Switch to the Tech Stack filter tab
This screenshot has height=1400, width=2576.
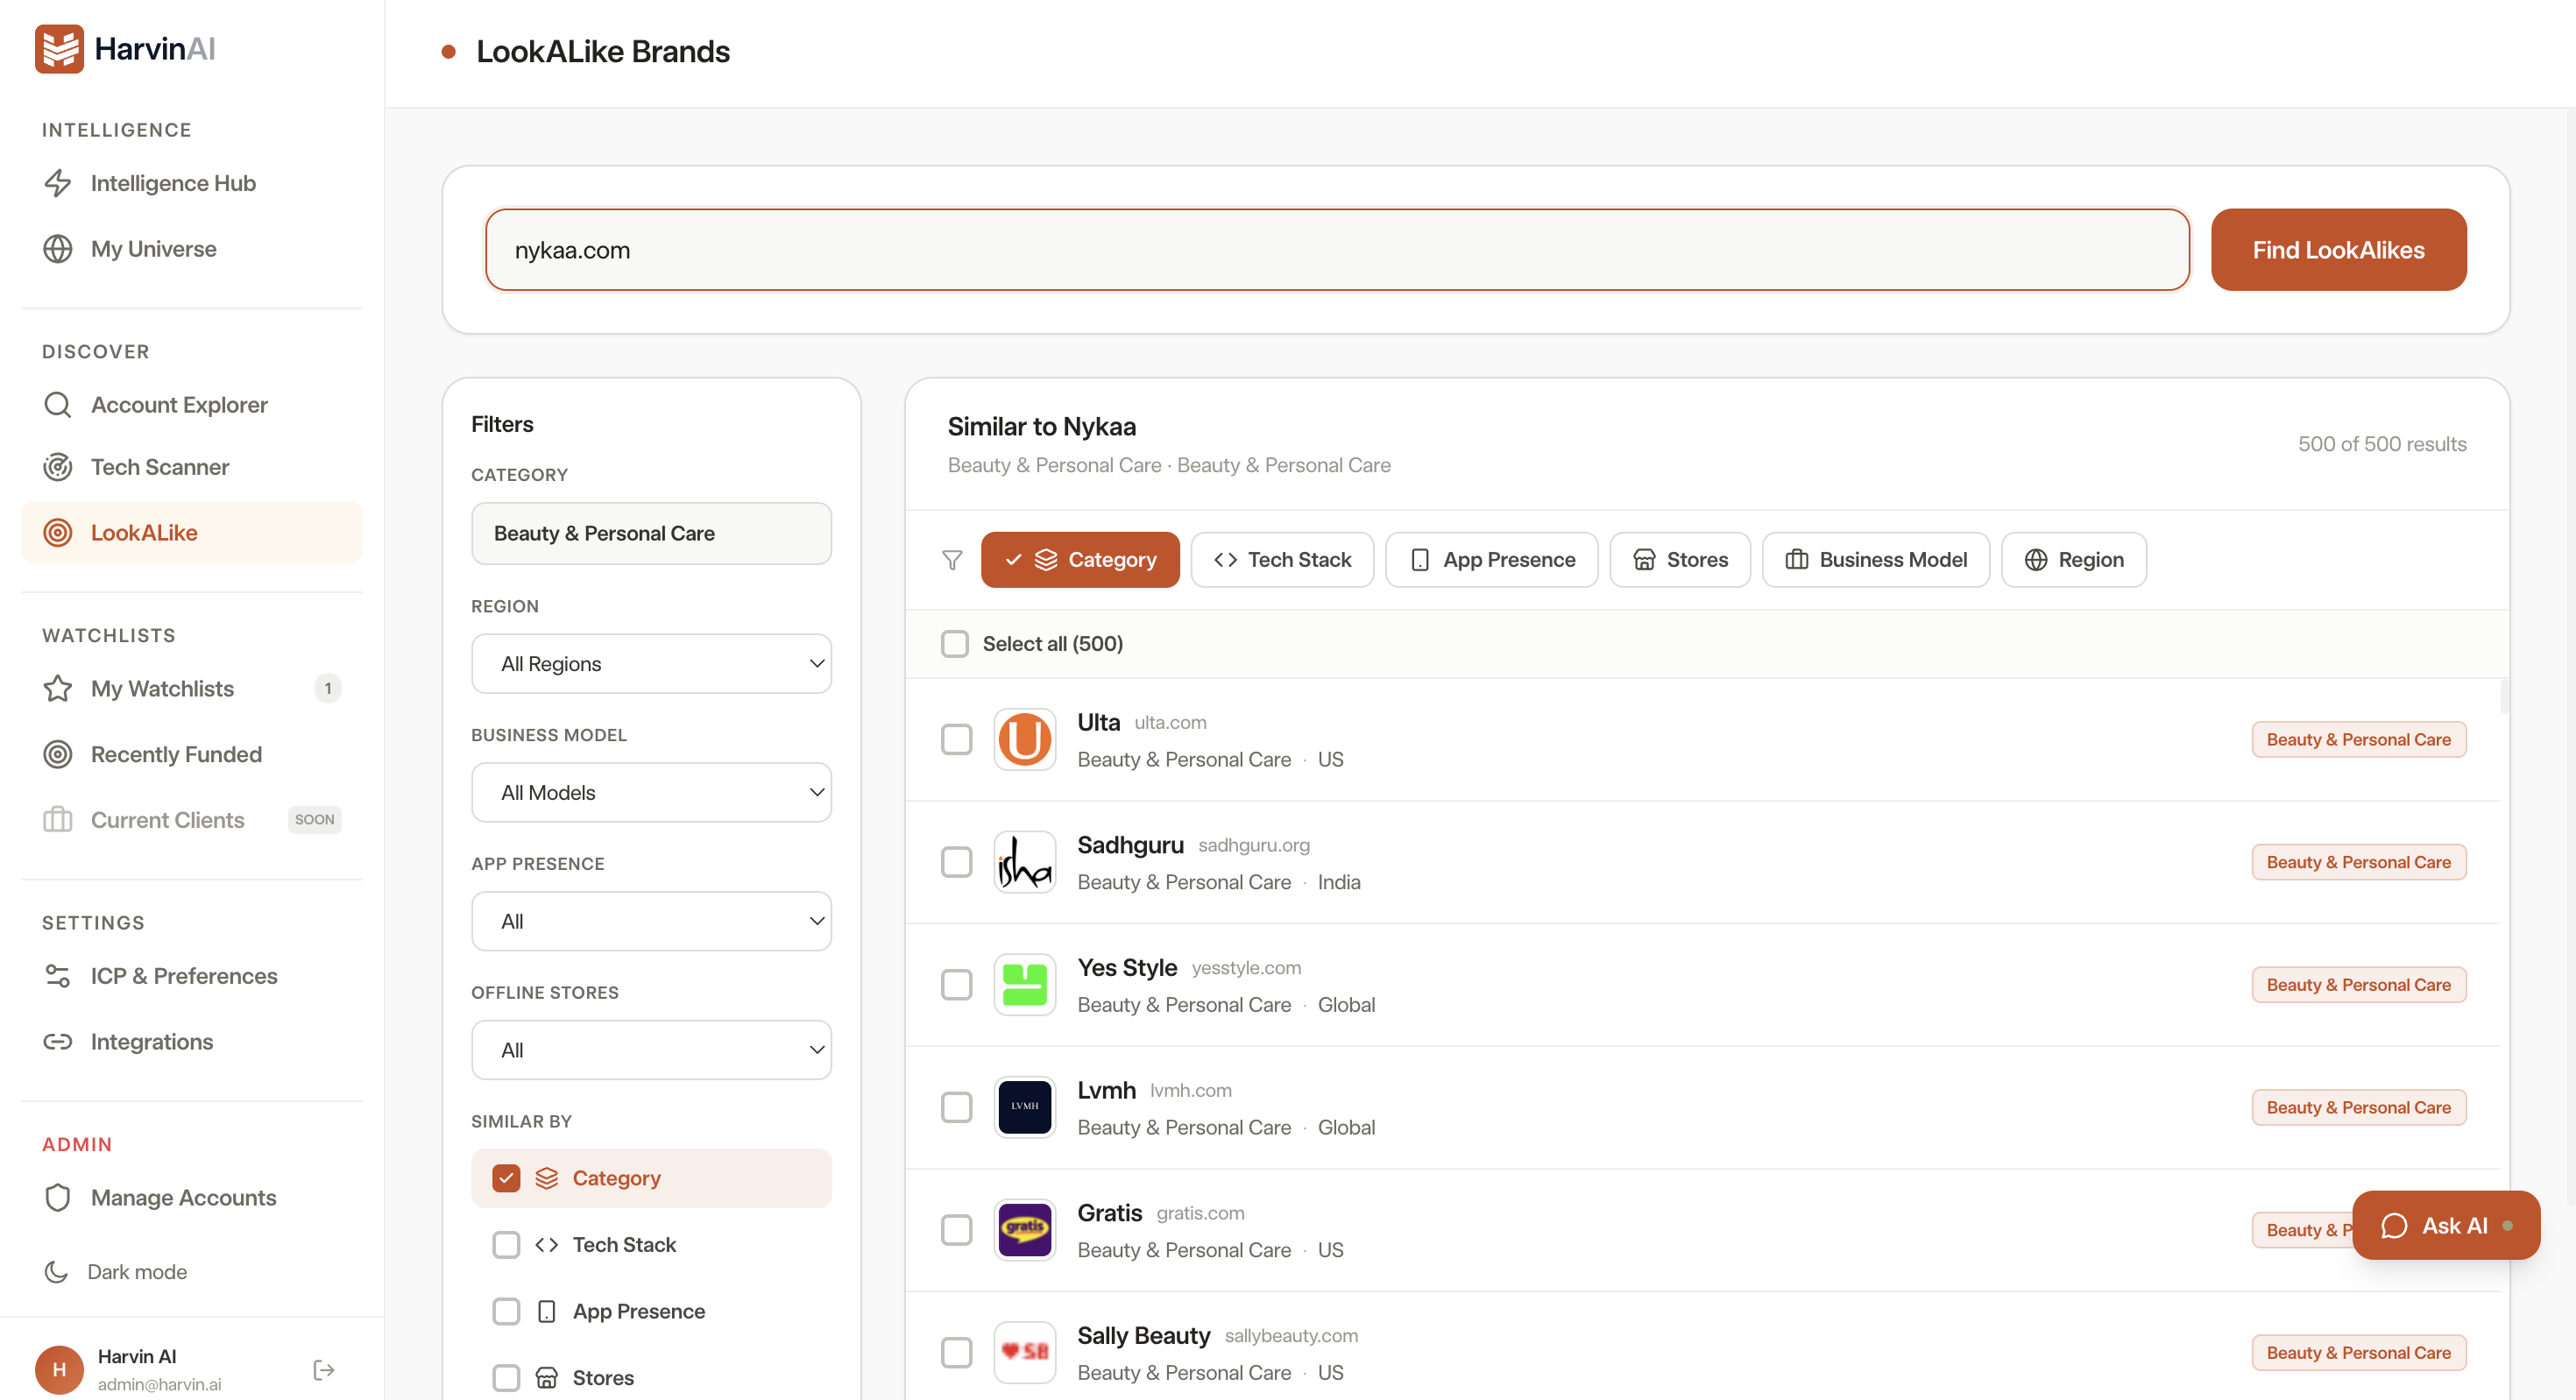point(1282,559)
